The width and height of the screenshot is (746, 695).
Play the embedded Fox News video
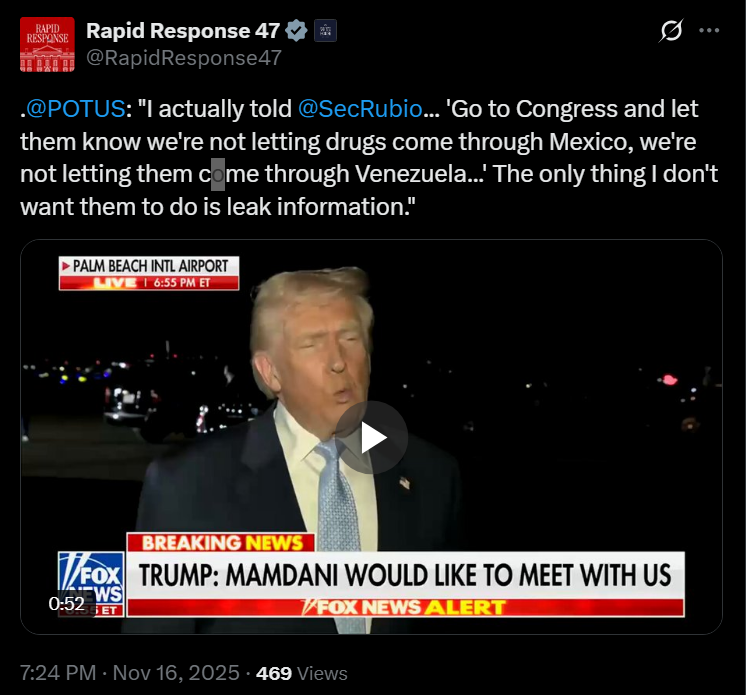(372, 438)
